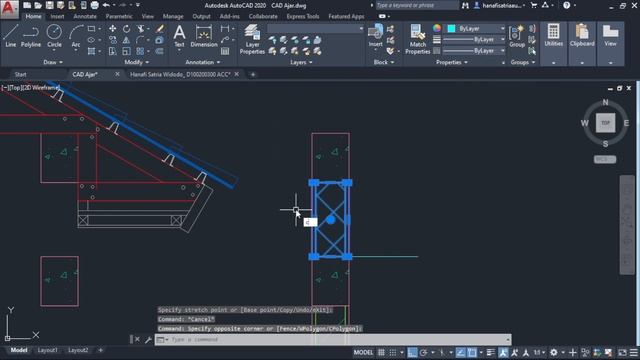640x360 pixels.
Task: Open the layer selection dropdown
Action: coord(315,29)
